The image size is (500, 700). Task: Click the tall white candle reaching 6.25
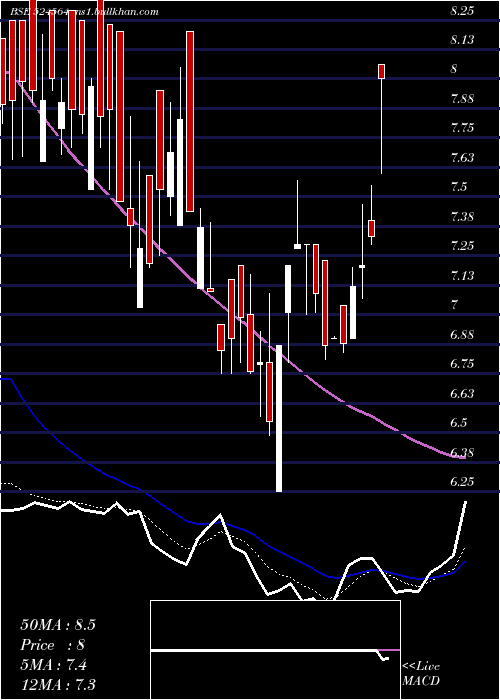coord(279,418)
